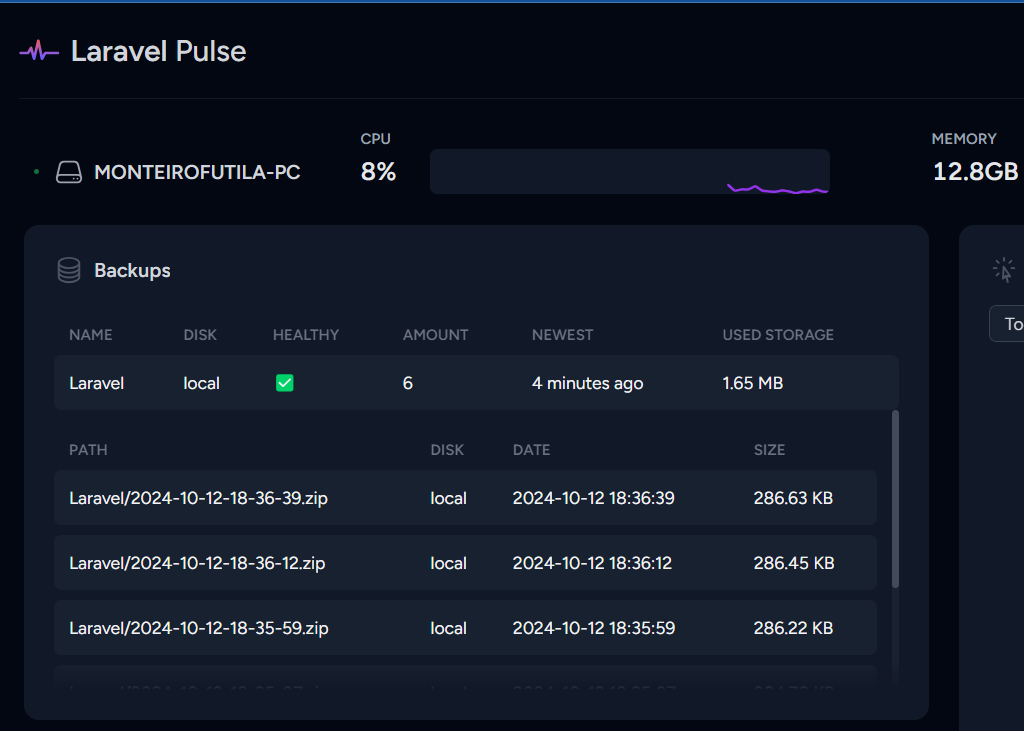
Task: Click the '4 minutes ago' newest value
Action: pyautogui.click(x=587, y=383)
